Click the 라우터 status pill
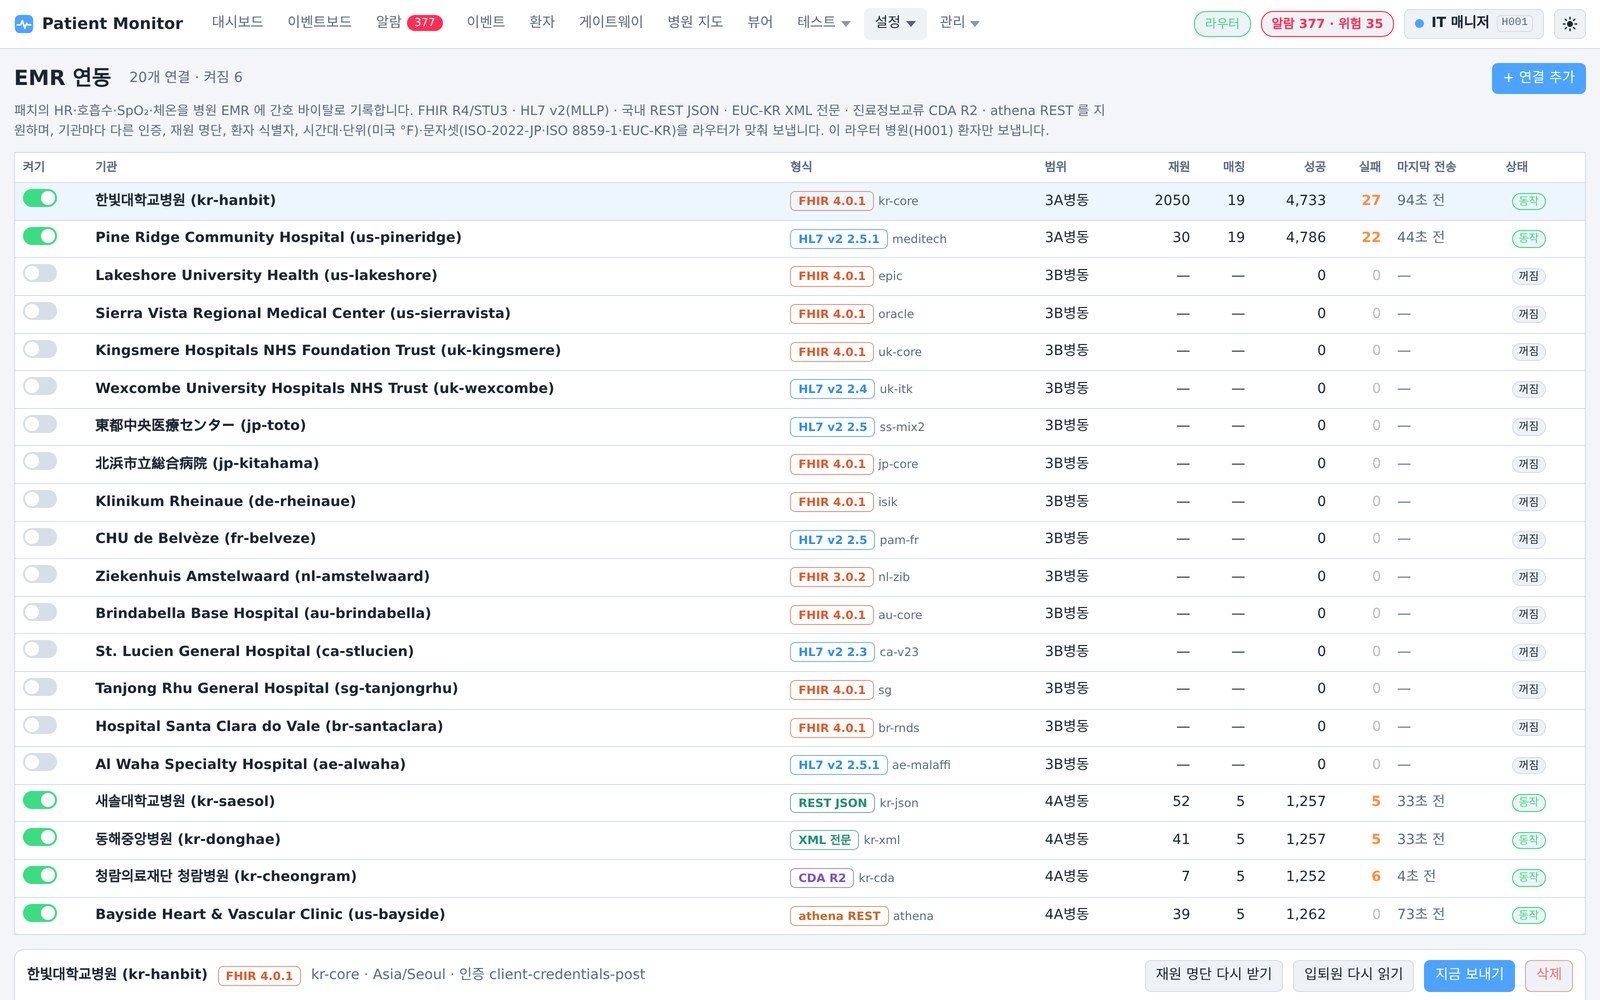The width and height of the screenshot is (1600, 1000). coord(1222,23)
